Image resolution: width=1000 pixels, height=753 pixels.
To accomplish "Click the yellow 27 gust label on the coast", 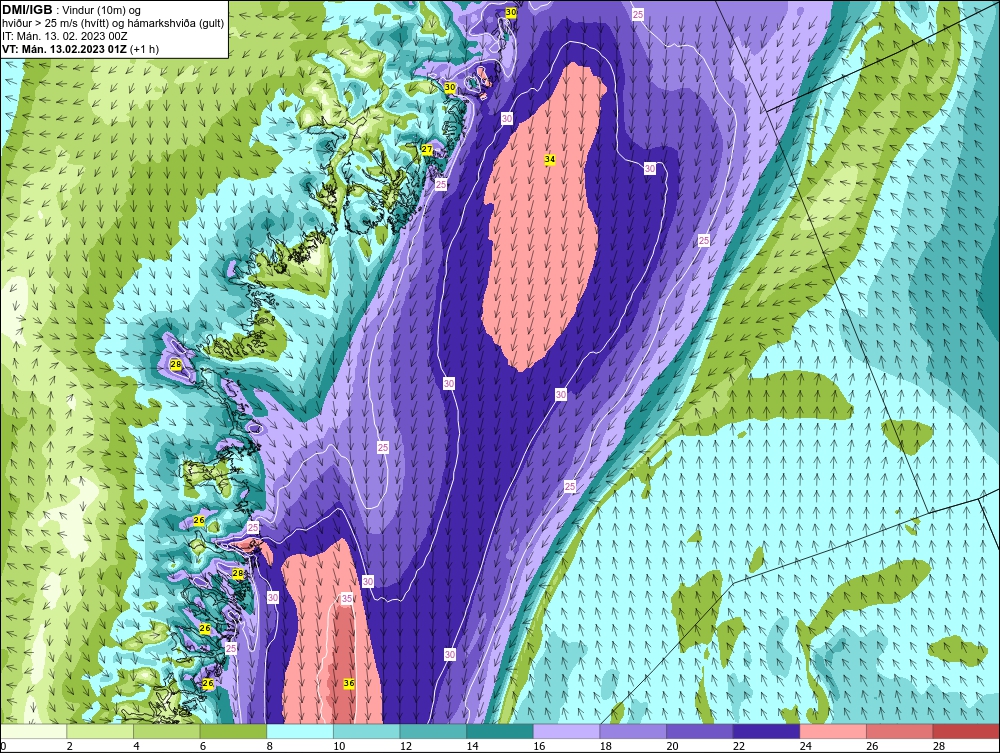I will [427, 150].
